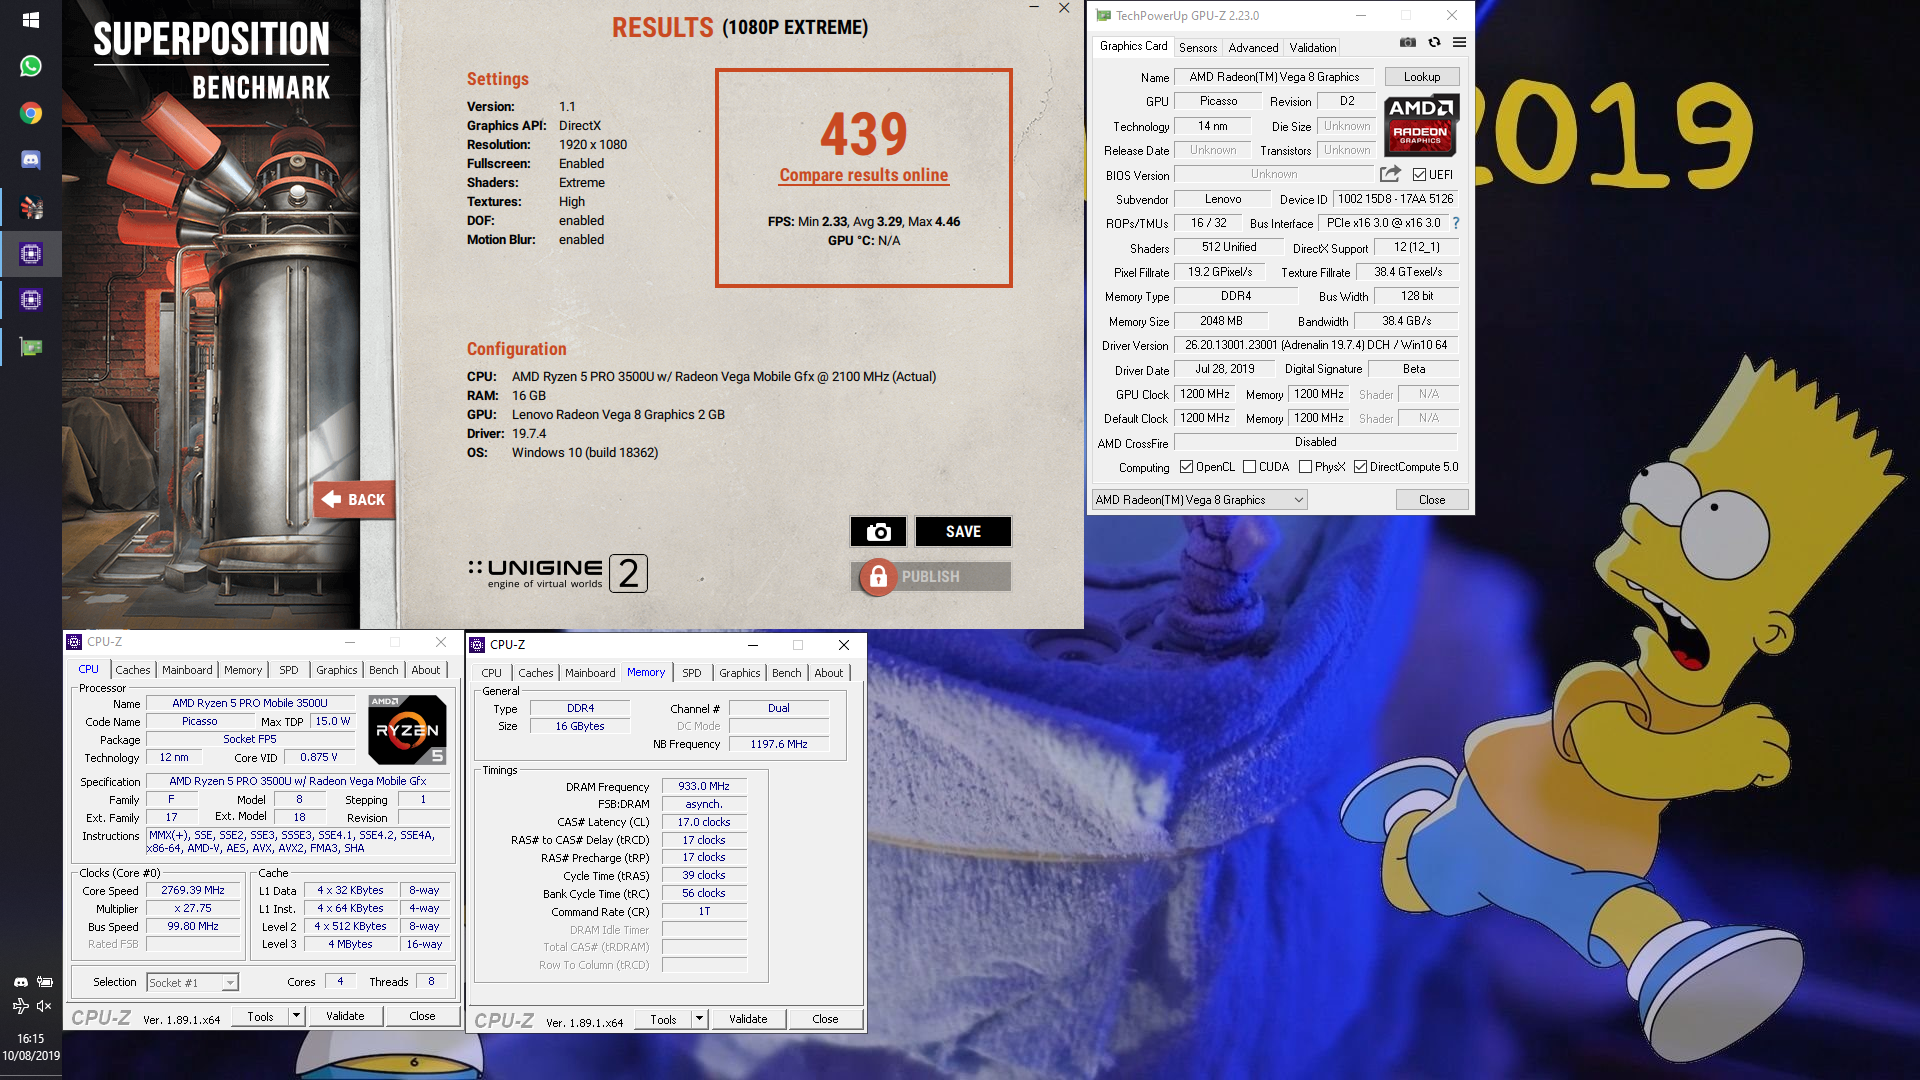This screenshot has height=1080, width=1920.
Task: Launch Google Chrome from the taskbar
Action: 30,113
